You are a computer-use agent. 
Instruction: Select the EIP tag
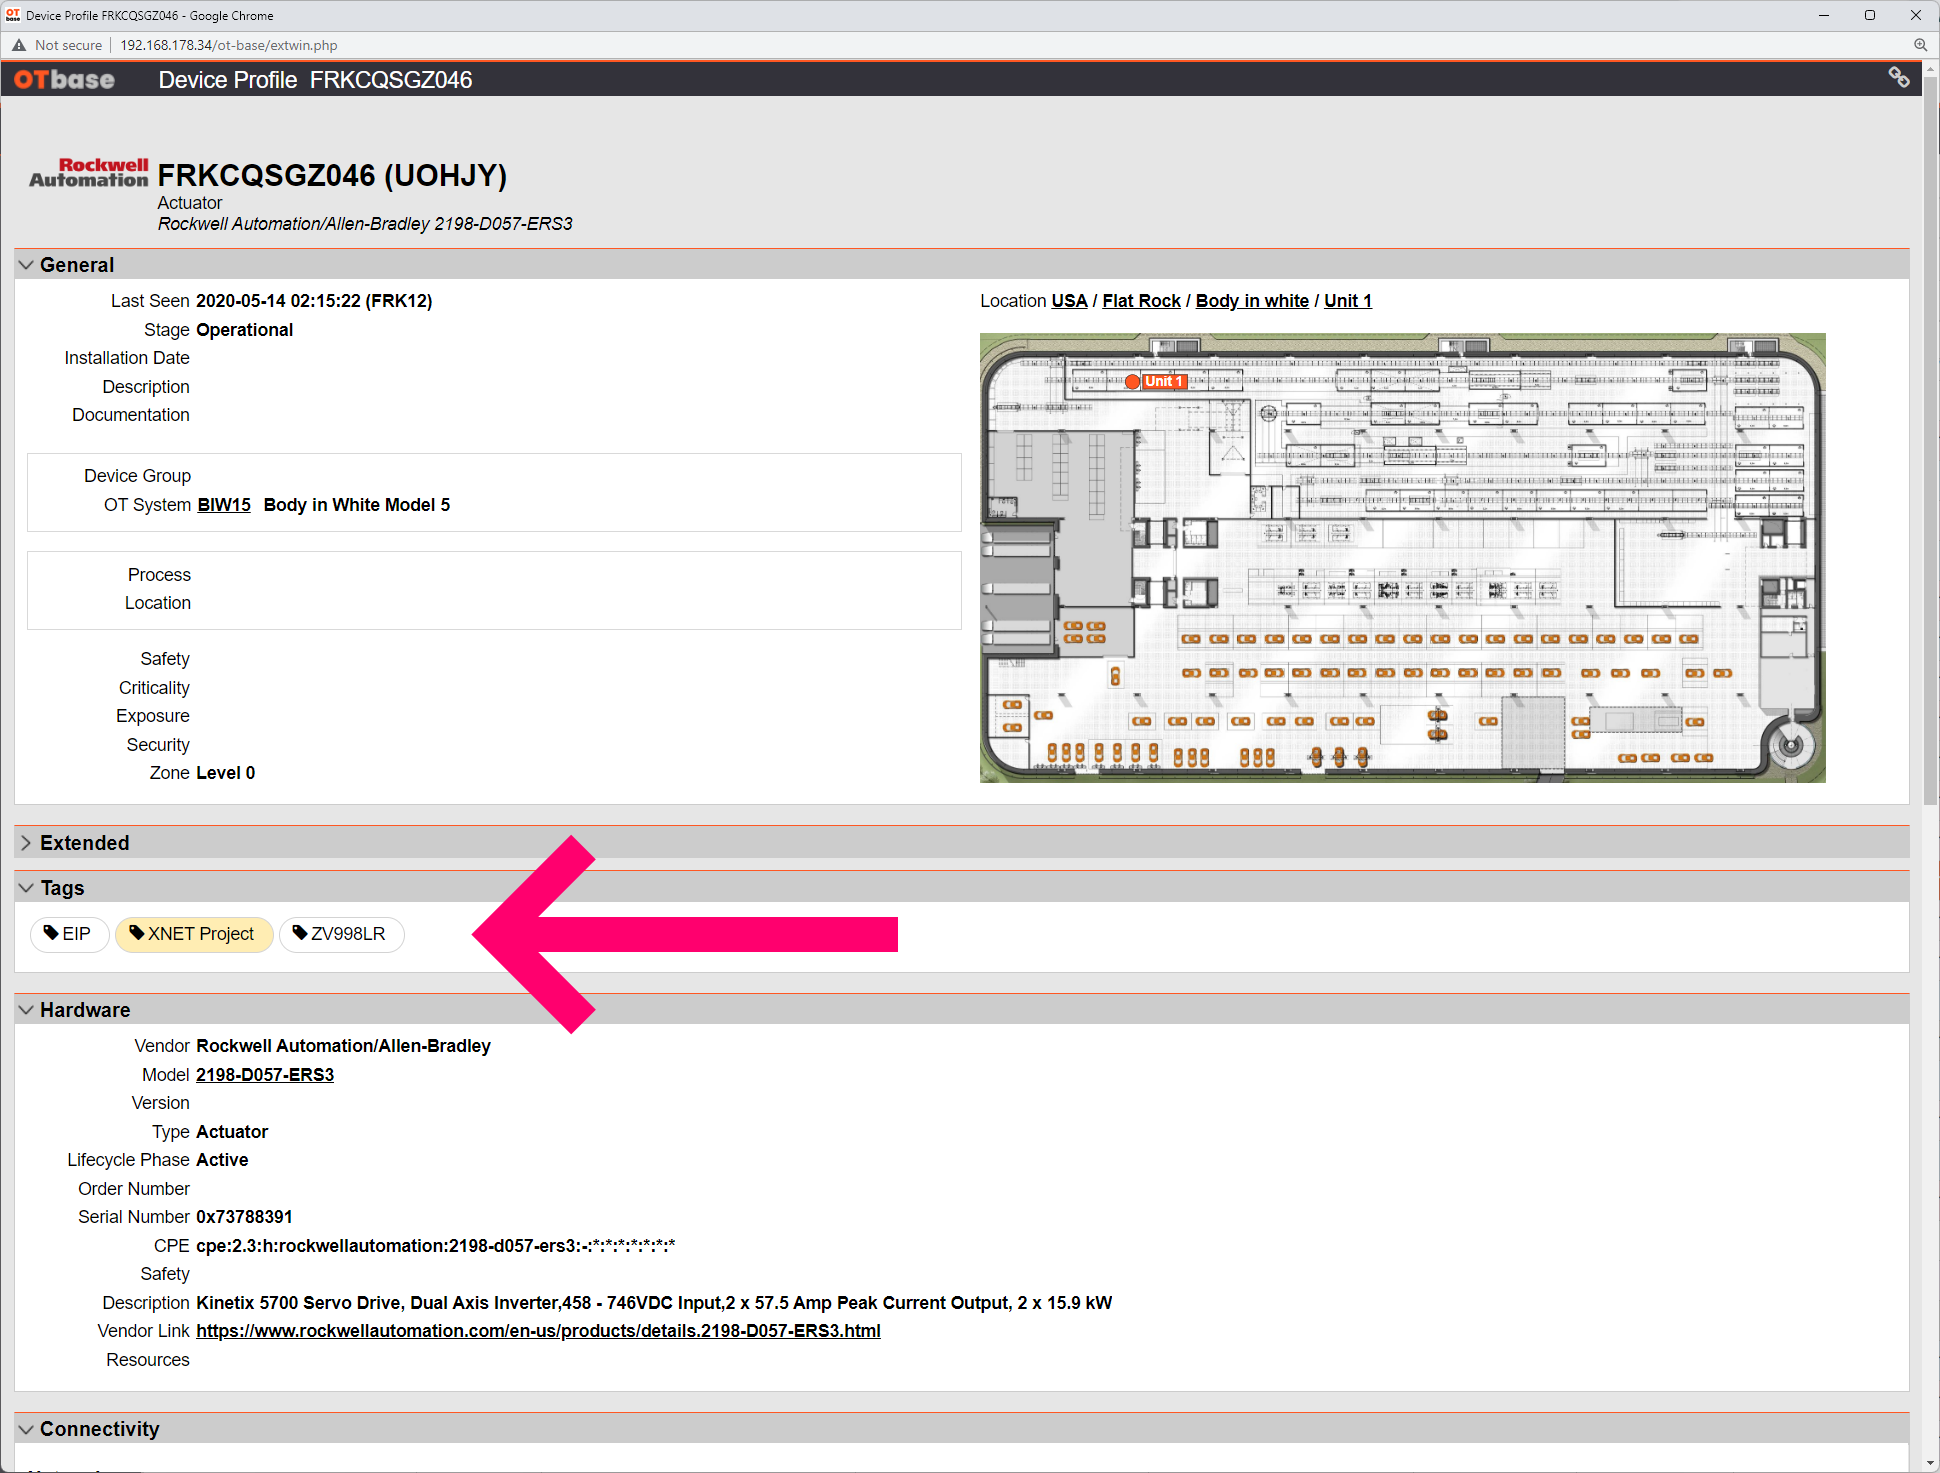69,934
